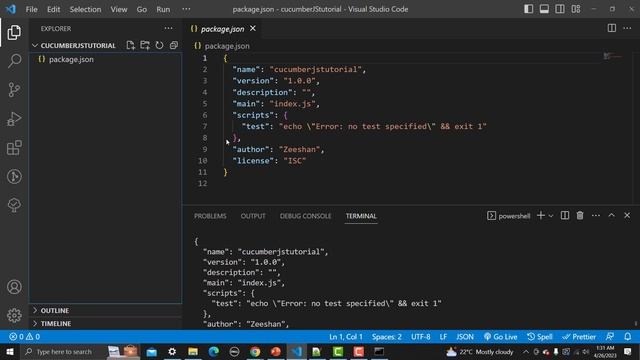Open the Manage gear in activity bar
Viewport: 640px width, 360px height.
(14, 315)
